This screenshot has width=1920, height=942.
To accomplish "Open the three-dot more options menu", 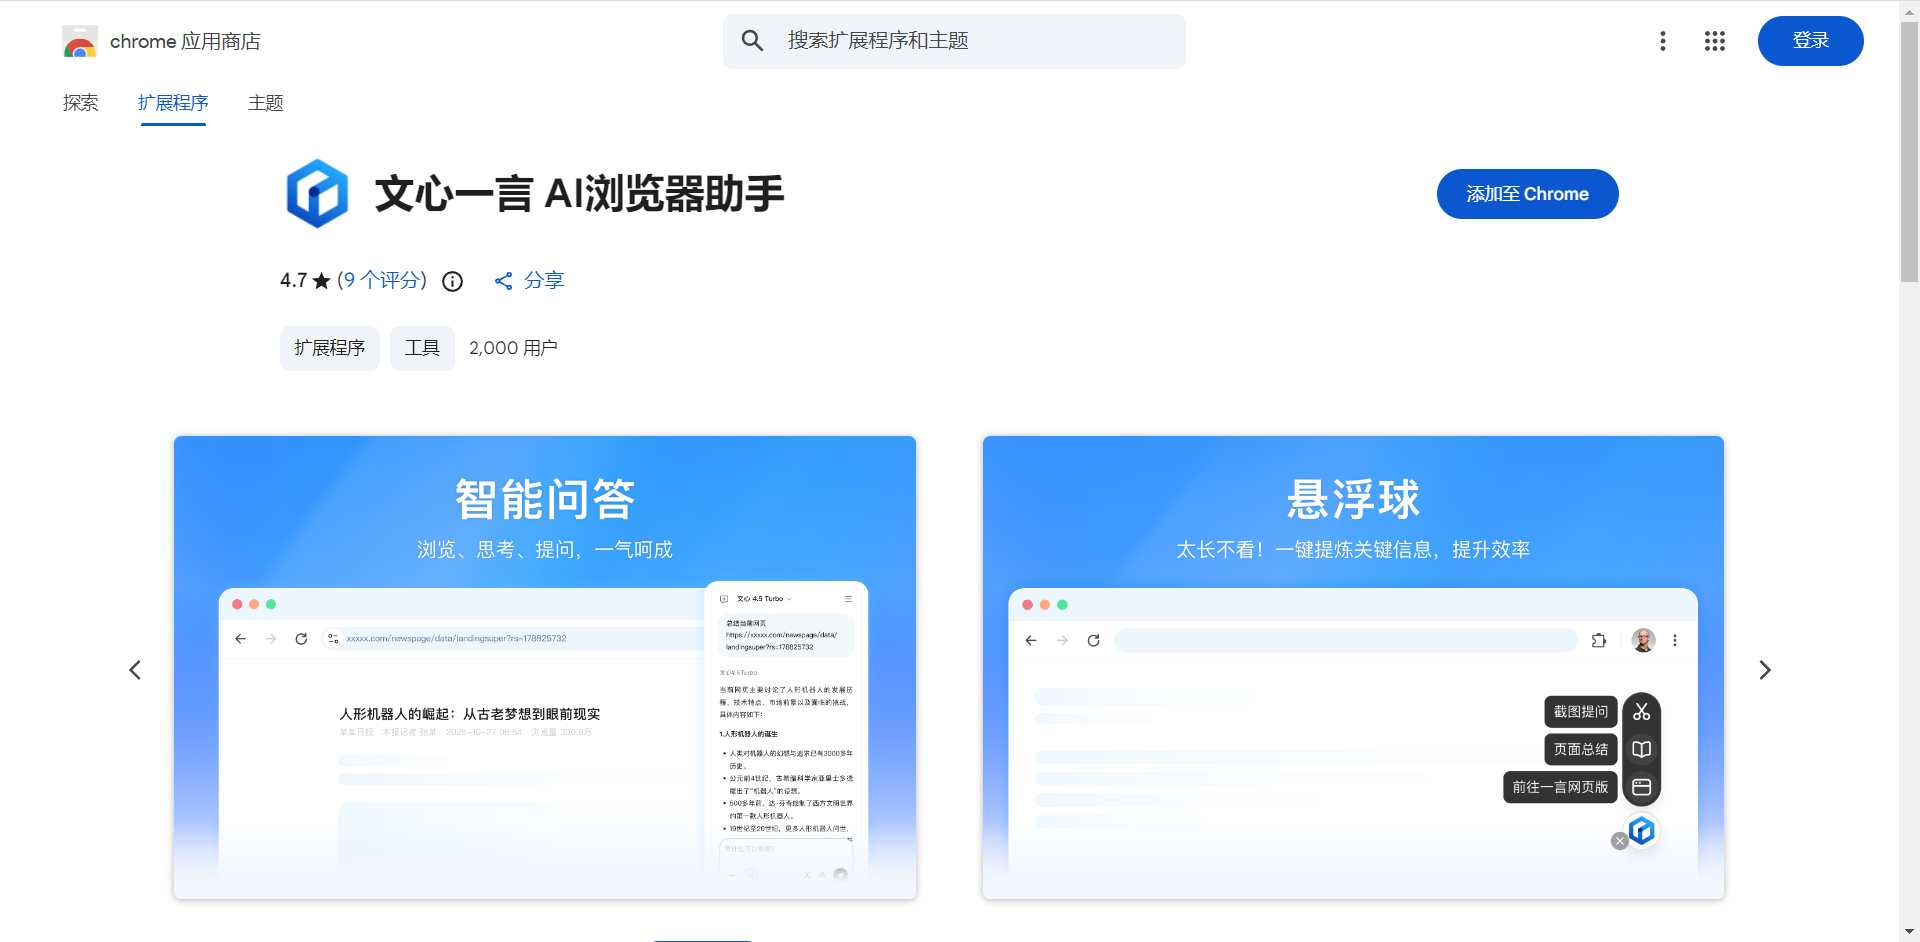I will click(1662, 41).
